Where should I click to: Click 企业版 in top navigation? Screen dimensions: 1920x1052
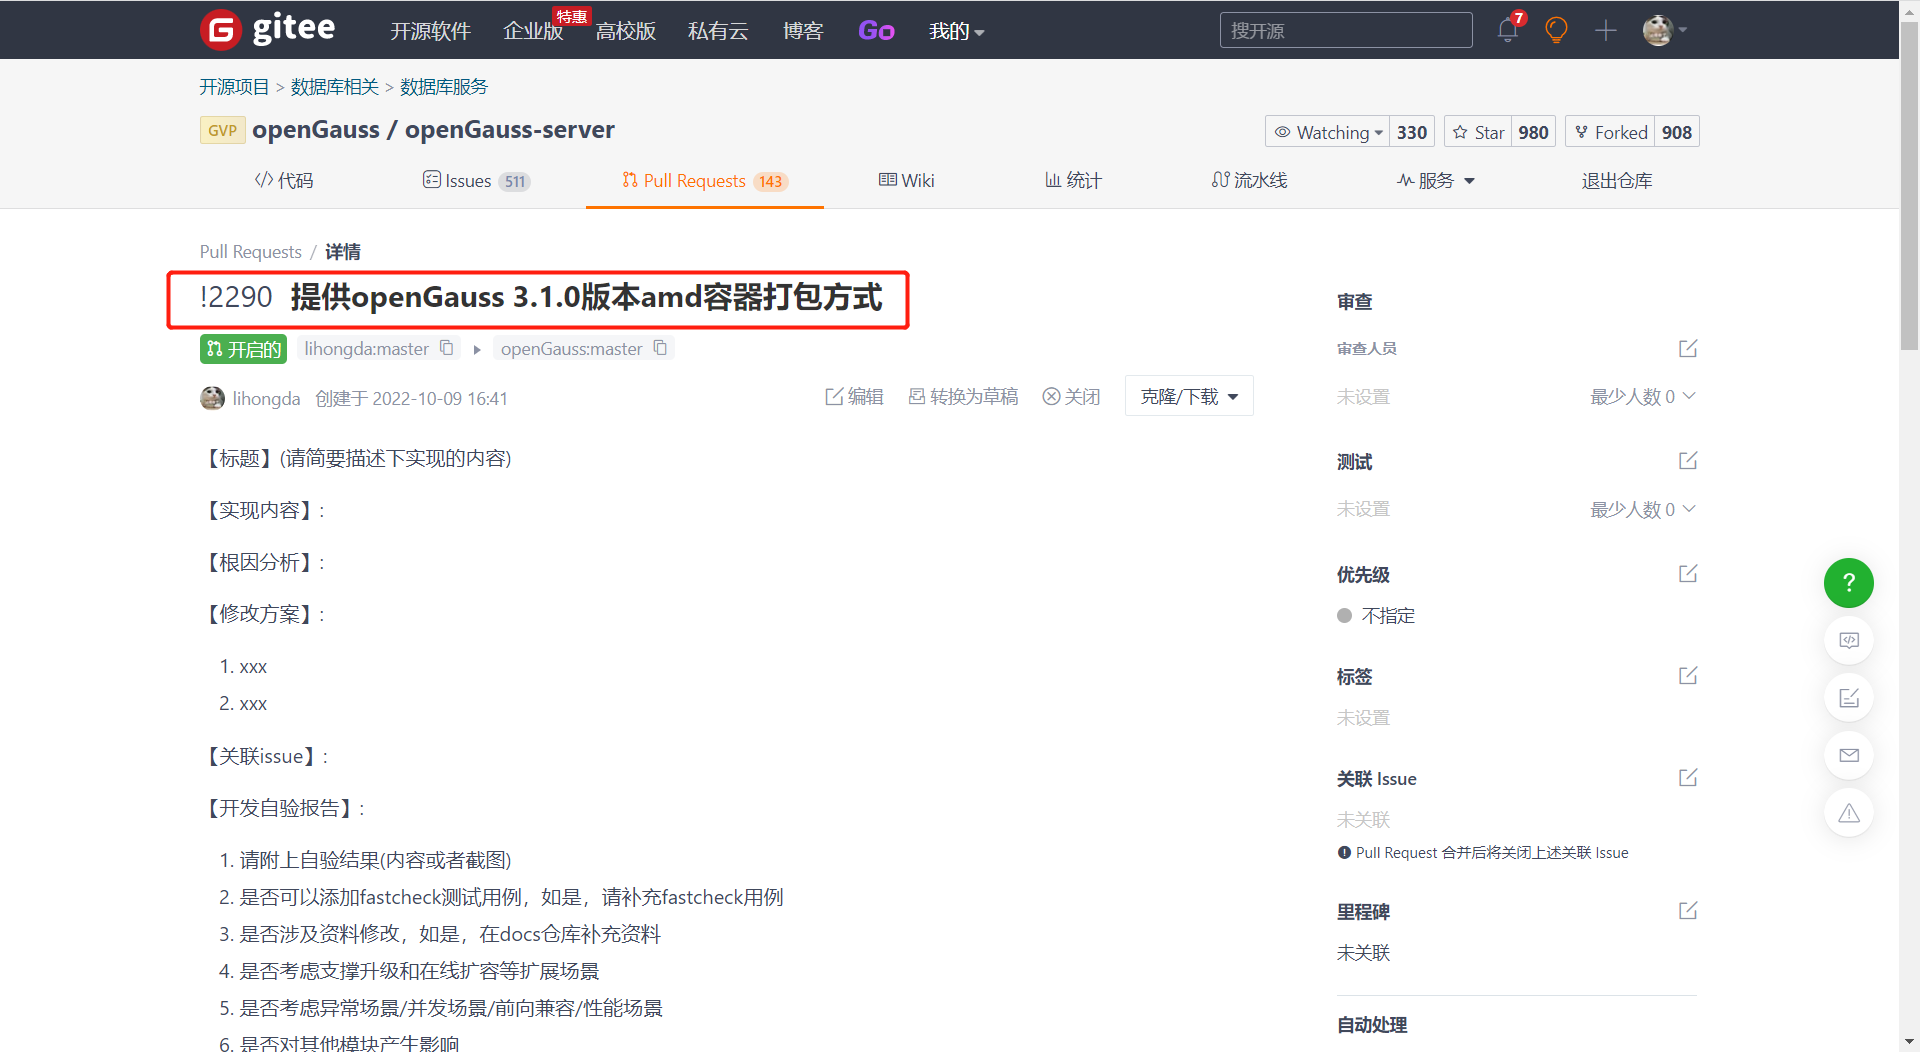[x=533, y=31]
